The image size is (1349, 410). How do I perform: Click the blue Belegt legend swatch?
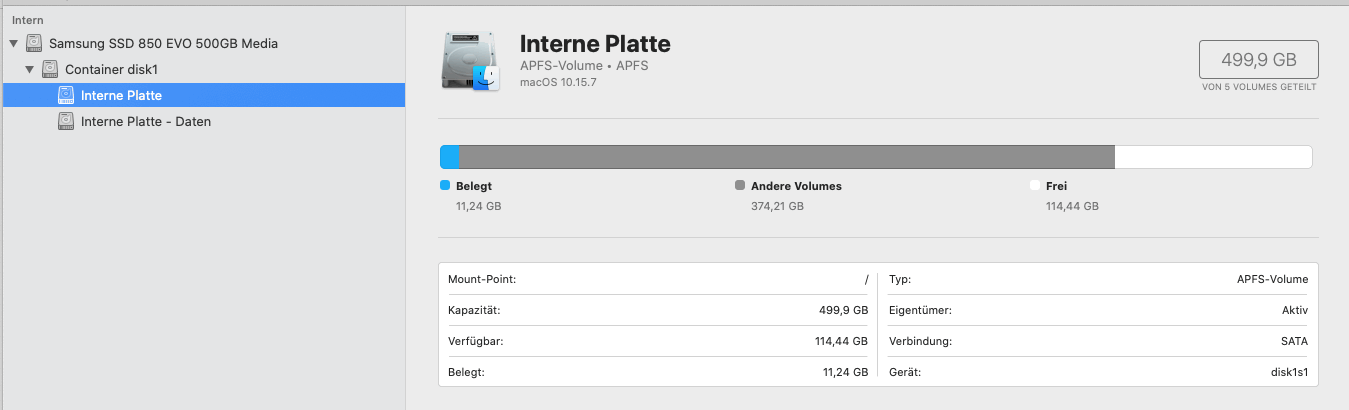[x=445, y=186]
